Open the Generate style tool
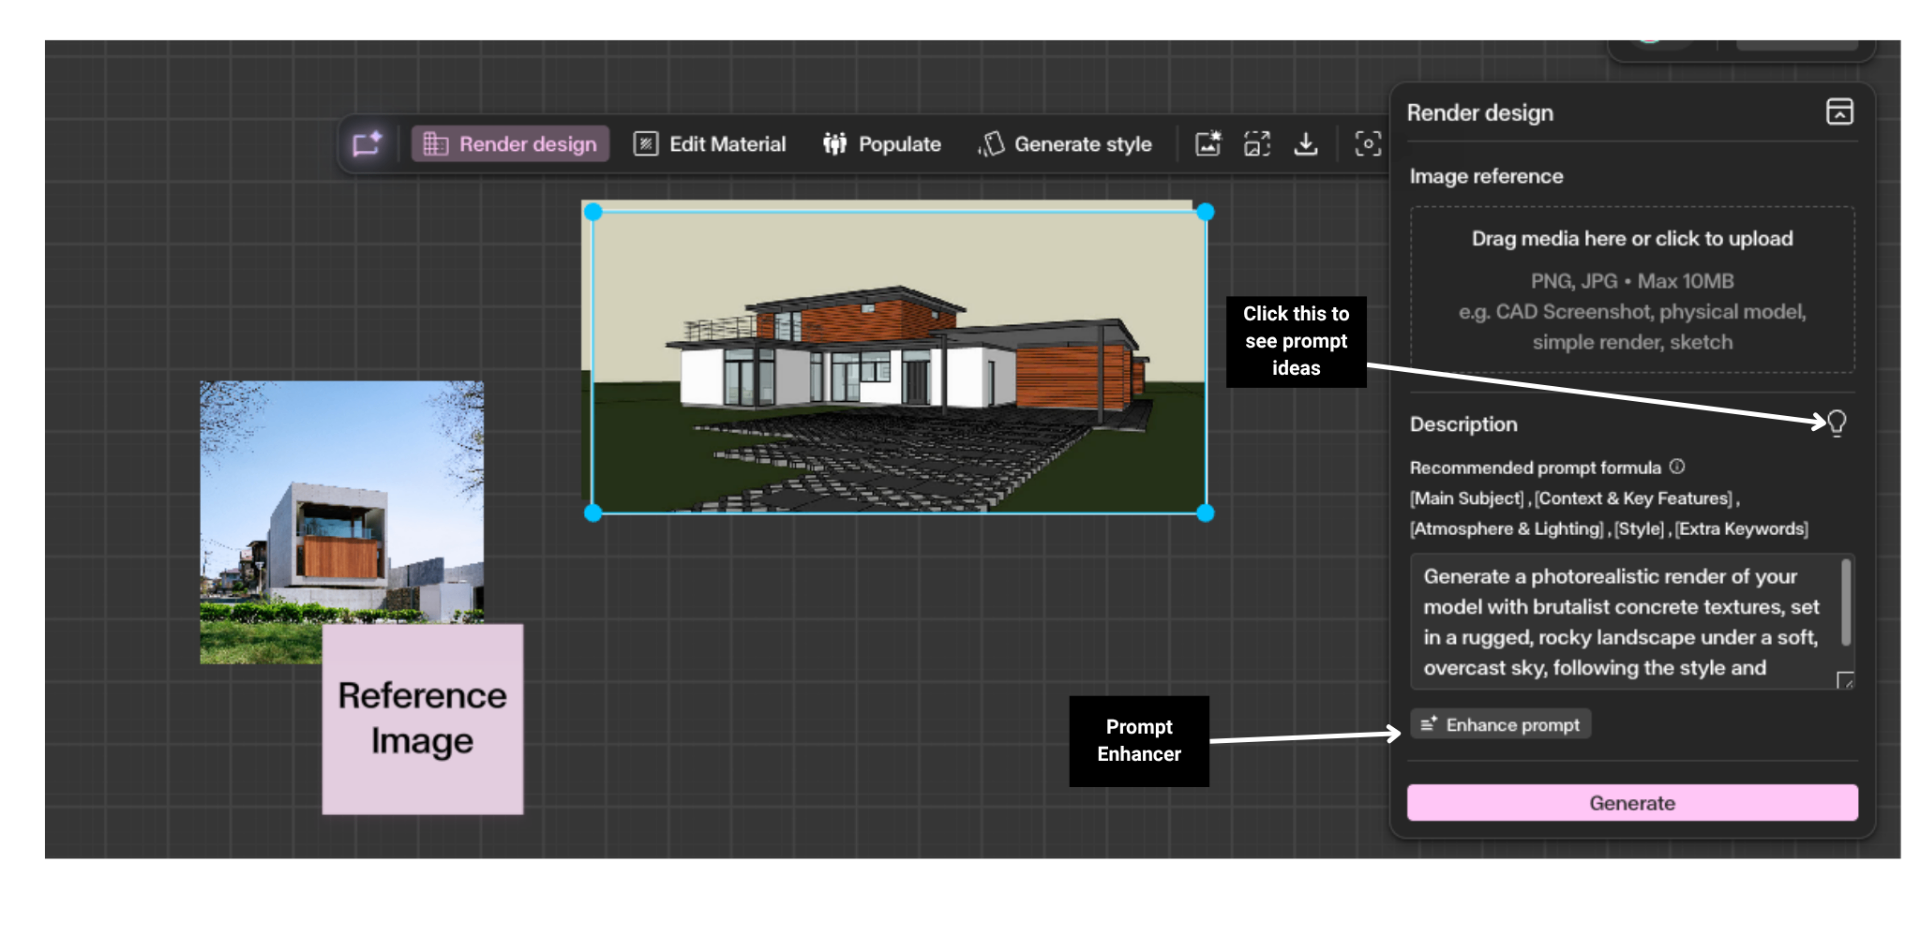The height and width of the screenshot is (936, 1920). 1065,144
